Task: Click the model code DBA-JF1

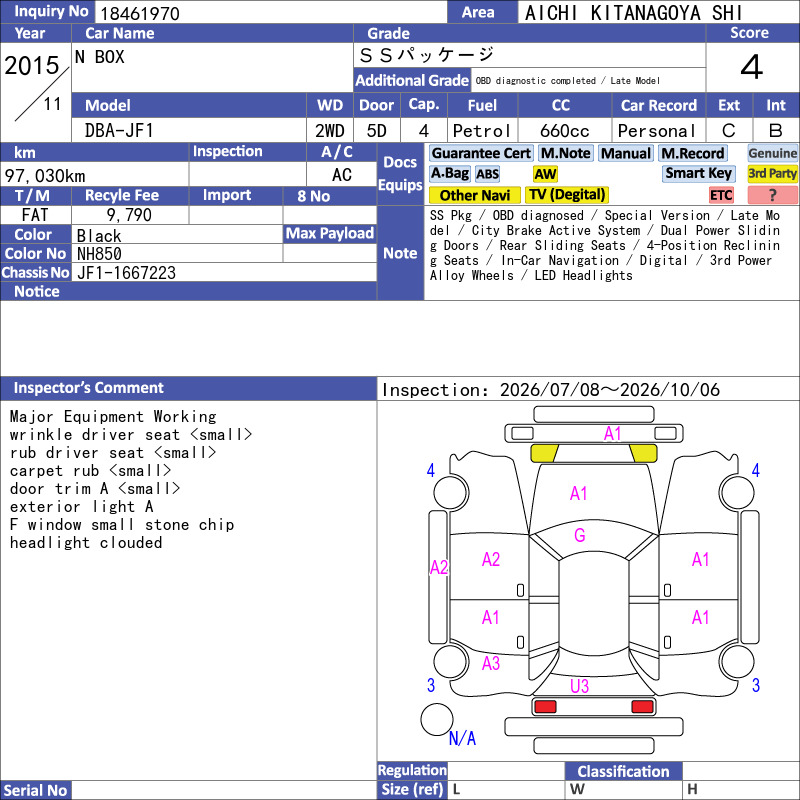Action: click(119, 131)
